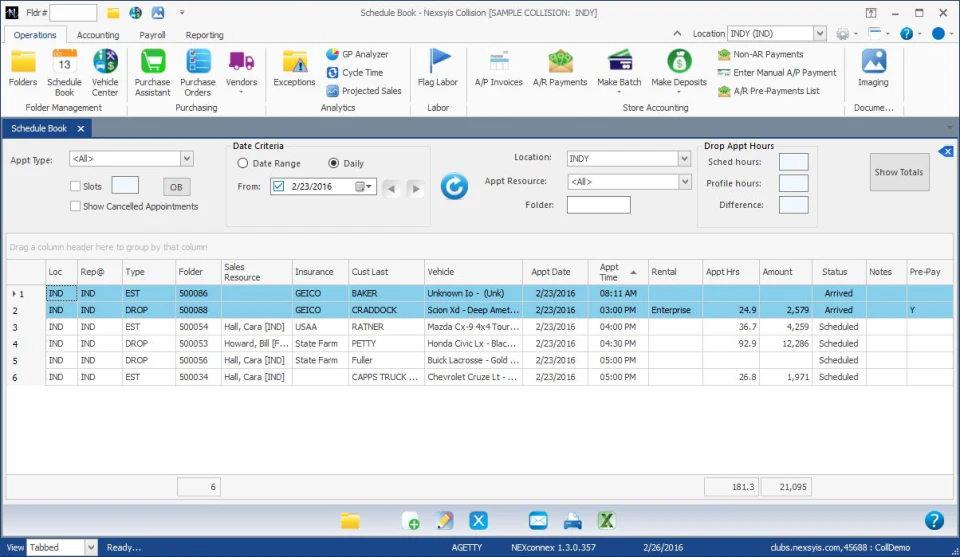960x557 pixels.
Task: Open the Appt Resource dropdown
Action: (x=684, y=182)
